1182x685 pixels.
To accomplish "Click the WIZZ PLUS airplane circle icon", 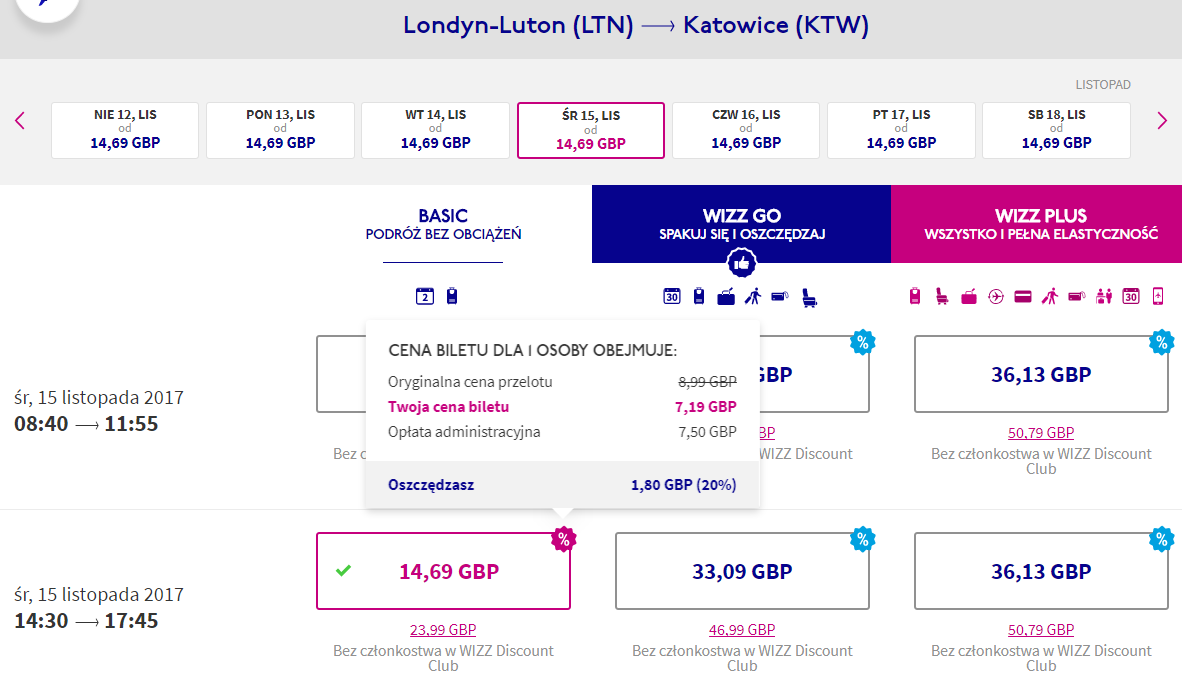I will tap(996, 297).
